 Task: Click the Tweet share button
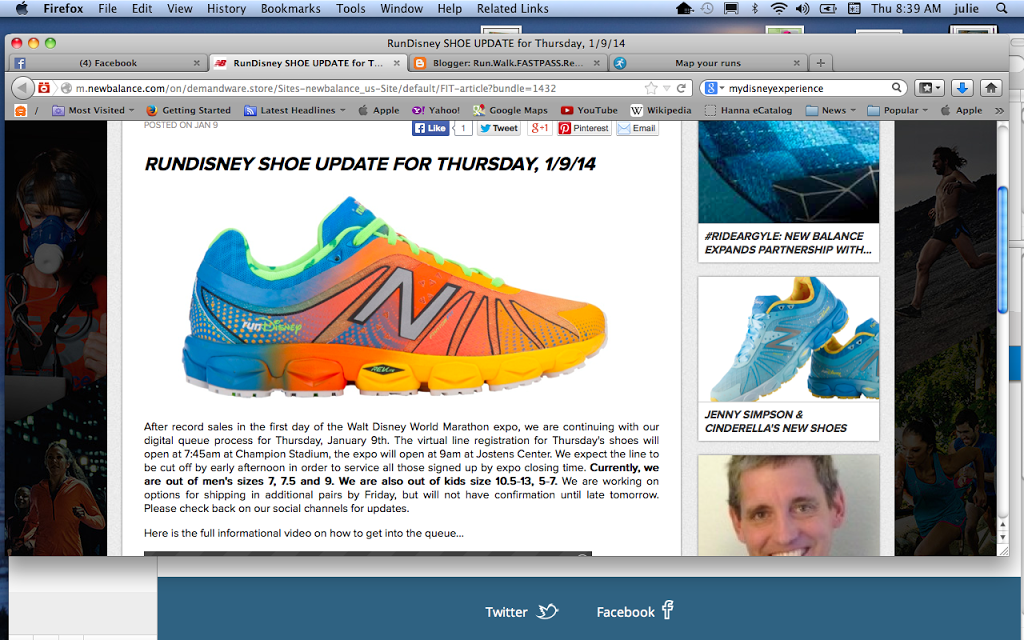499,128
